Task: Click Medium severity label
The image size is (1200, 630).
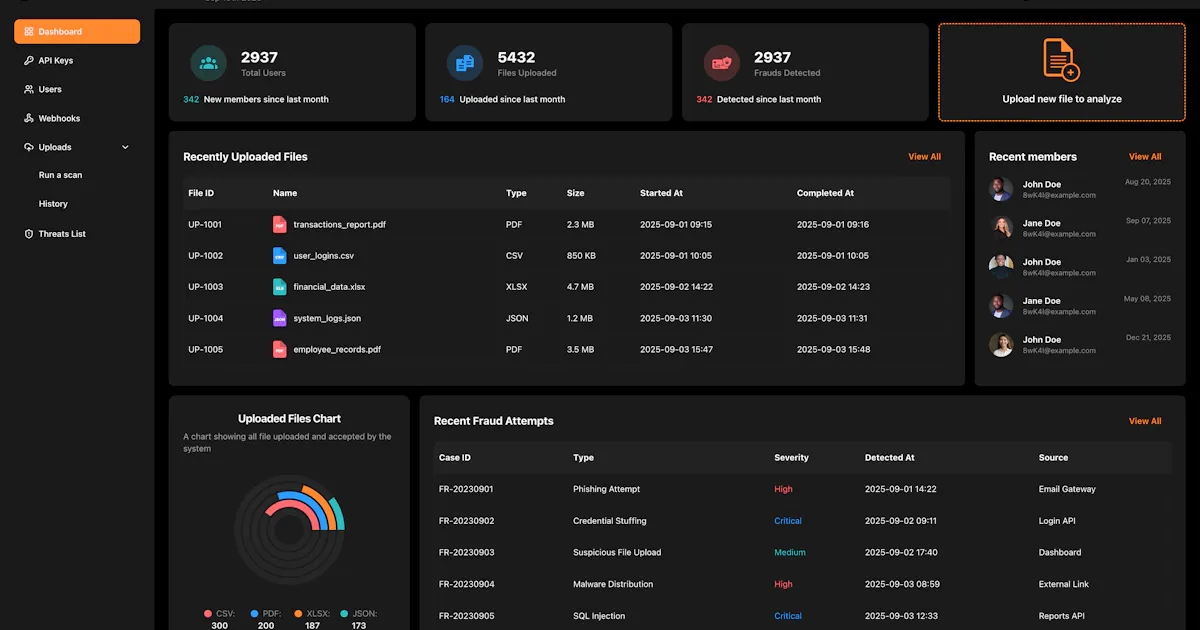Action: coord(790,552)
